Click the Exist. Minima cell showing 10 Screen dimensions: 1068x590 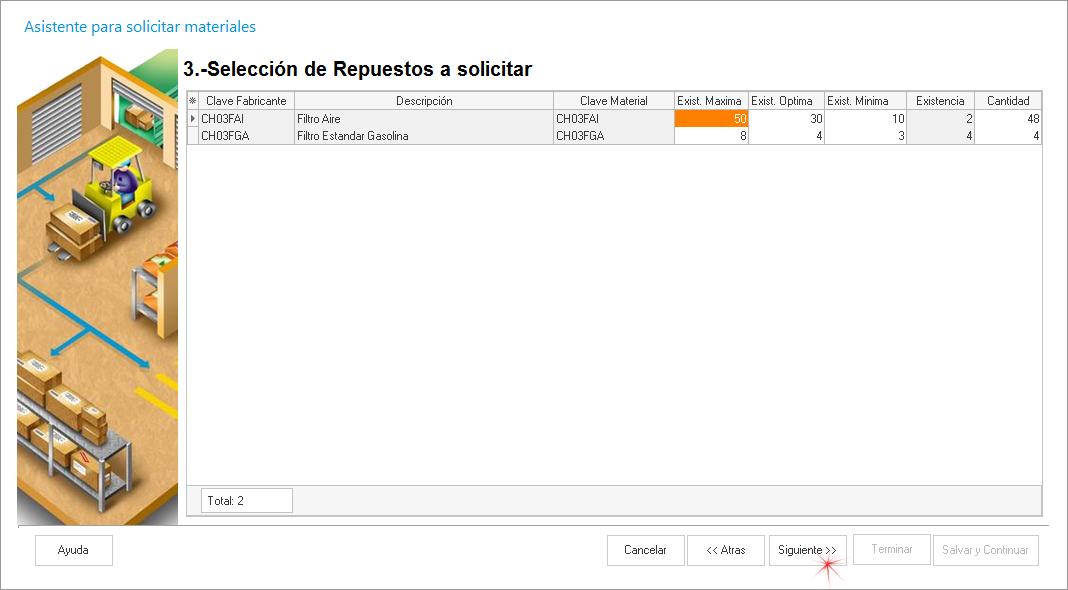click(865, 119)
